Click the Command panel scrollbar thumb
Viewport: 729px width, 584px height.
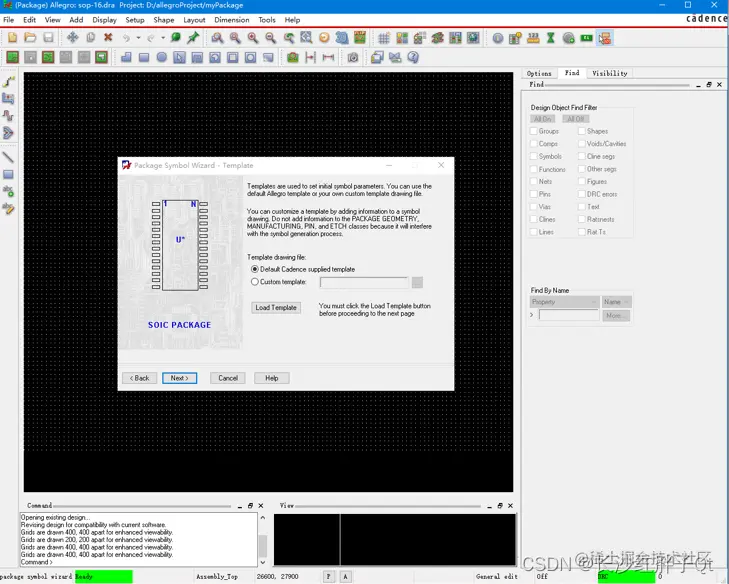click(x=263, y=546)
